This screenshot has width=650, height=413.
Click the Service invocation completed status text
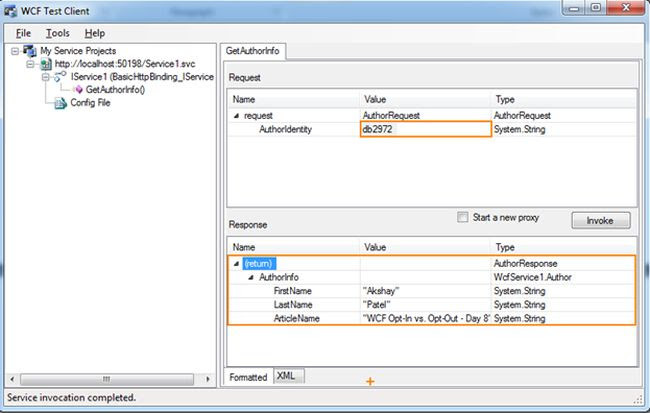coord(71,398)
